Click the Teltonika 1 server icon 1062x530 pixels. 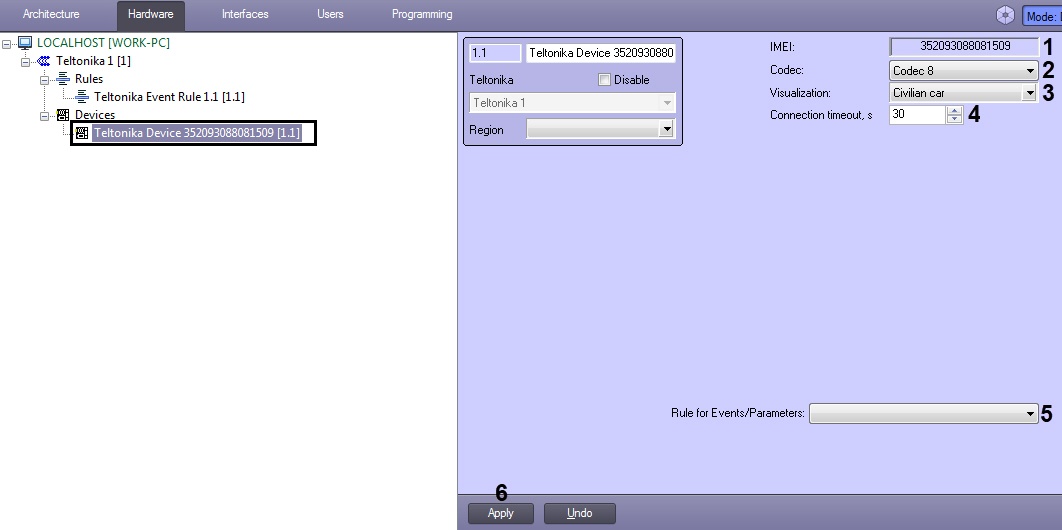click(43, 61)
